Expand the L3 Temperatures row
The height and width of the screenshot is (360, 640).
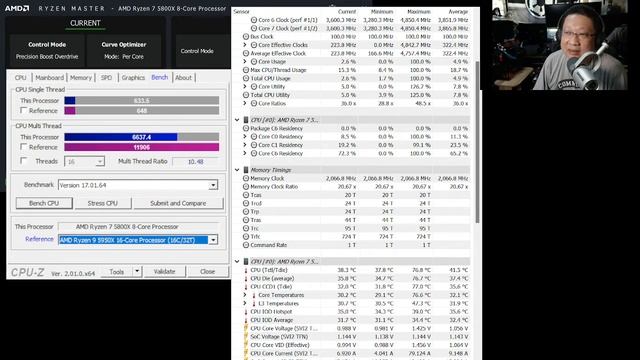(x=245, y=303)
